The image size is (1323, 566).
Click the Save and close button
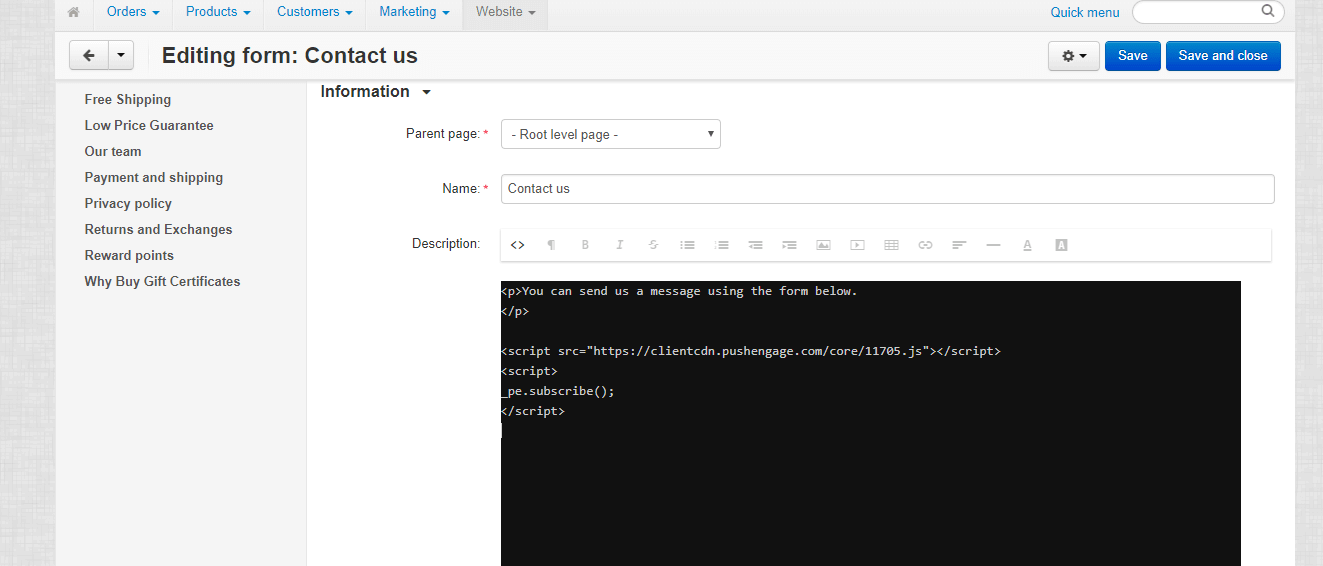pos(1223,56)
